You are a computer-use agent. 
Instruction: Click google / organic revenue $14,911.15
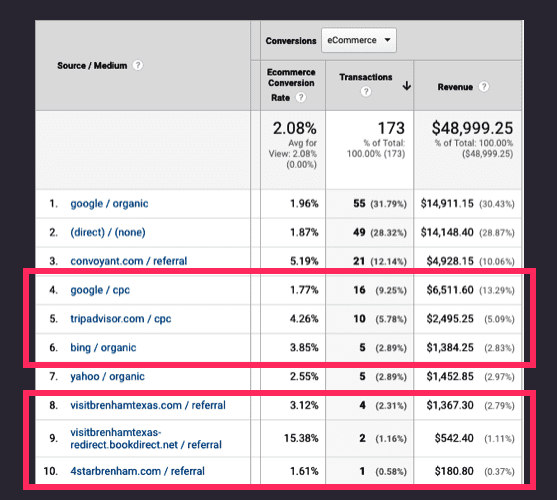447,203
